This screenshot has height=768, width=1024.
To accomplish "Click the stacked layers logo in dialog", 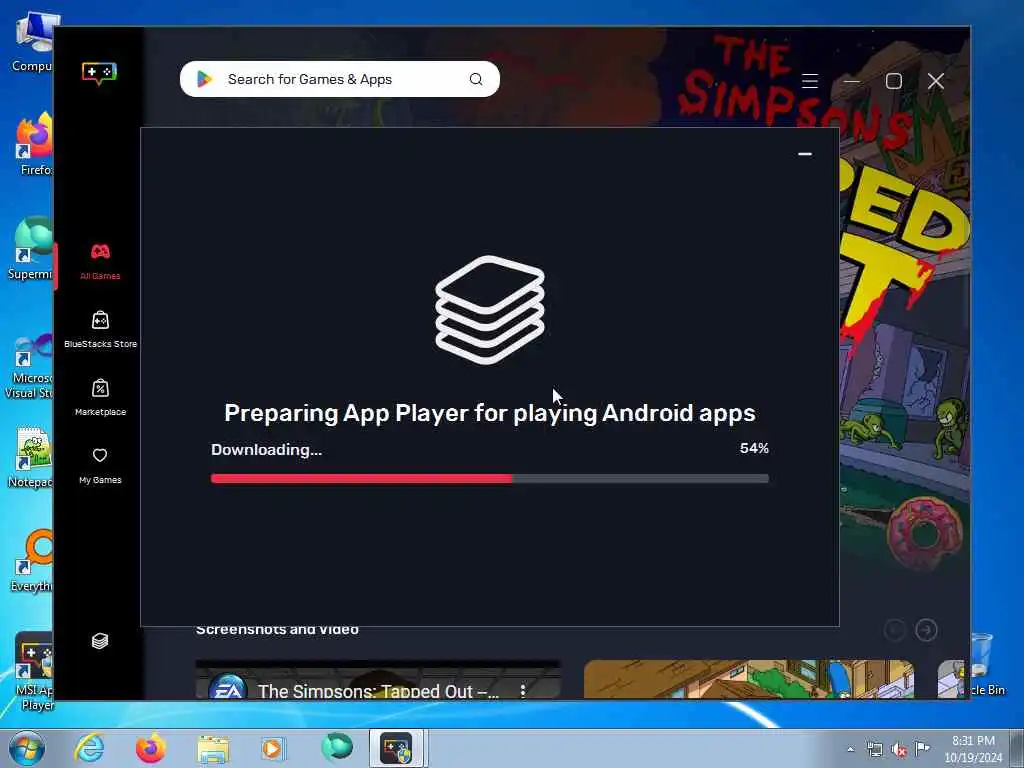I will (x=490, y=310).
